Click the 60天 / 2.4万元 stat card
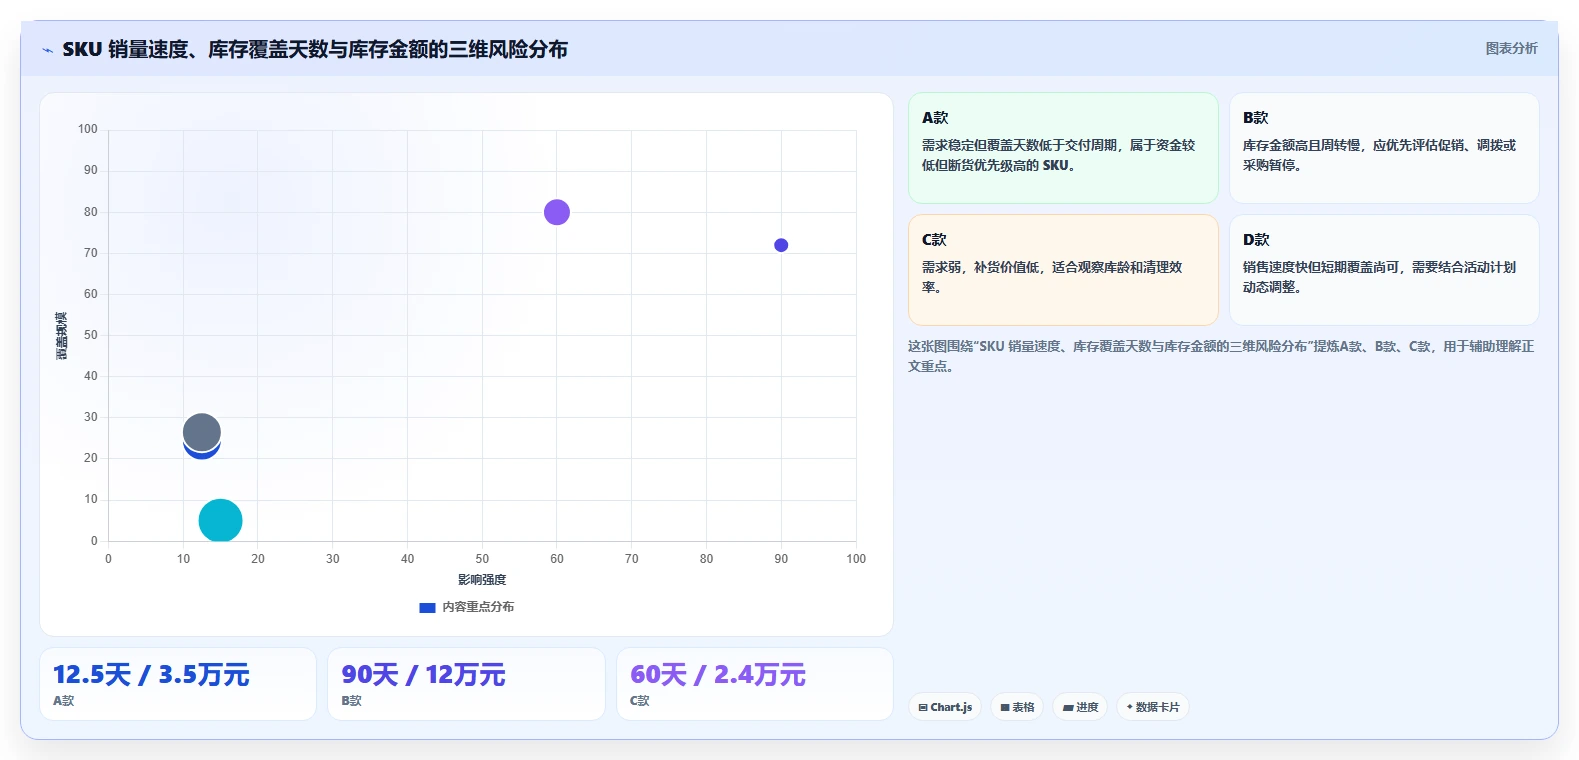This screenshot has width=1579, height=760. [x=755, y=684]
